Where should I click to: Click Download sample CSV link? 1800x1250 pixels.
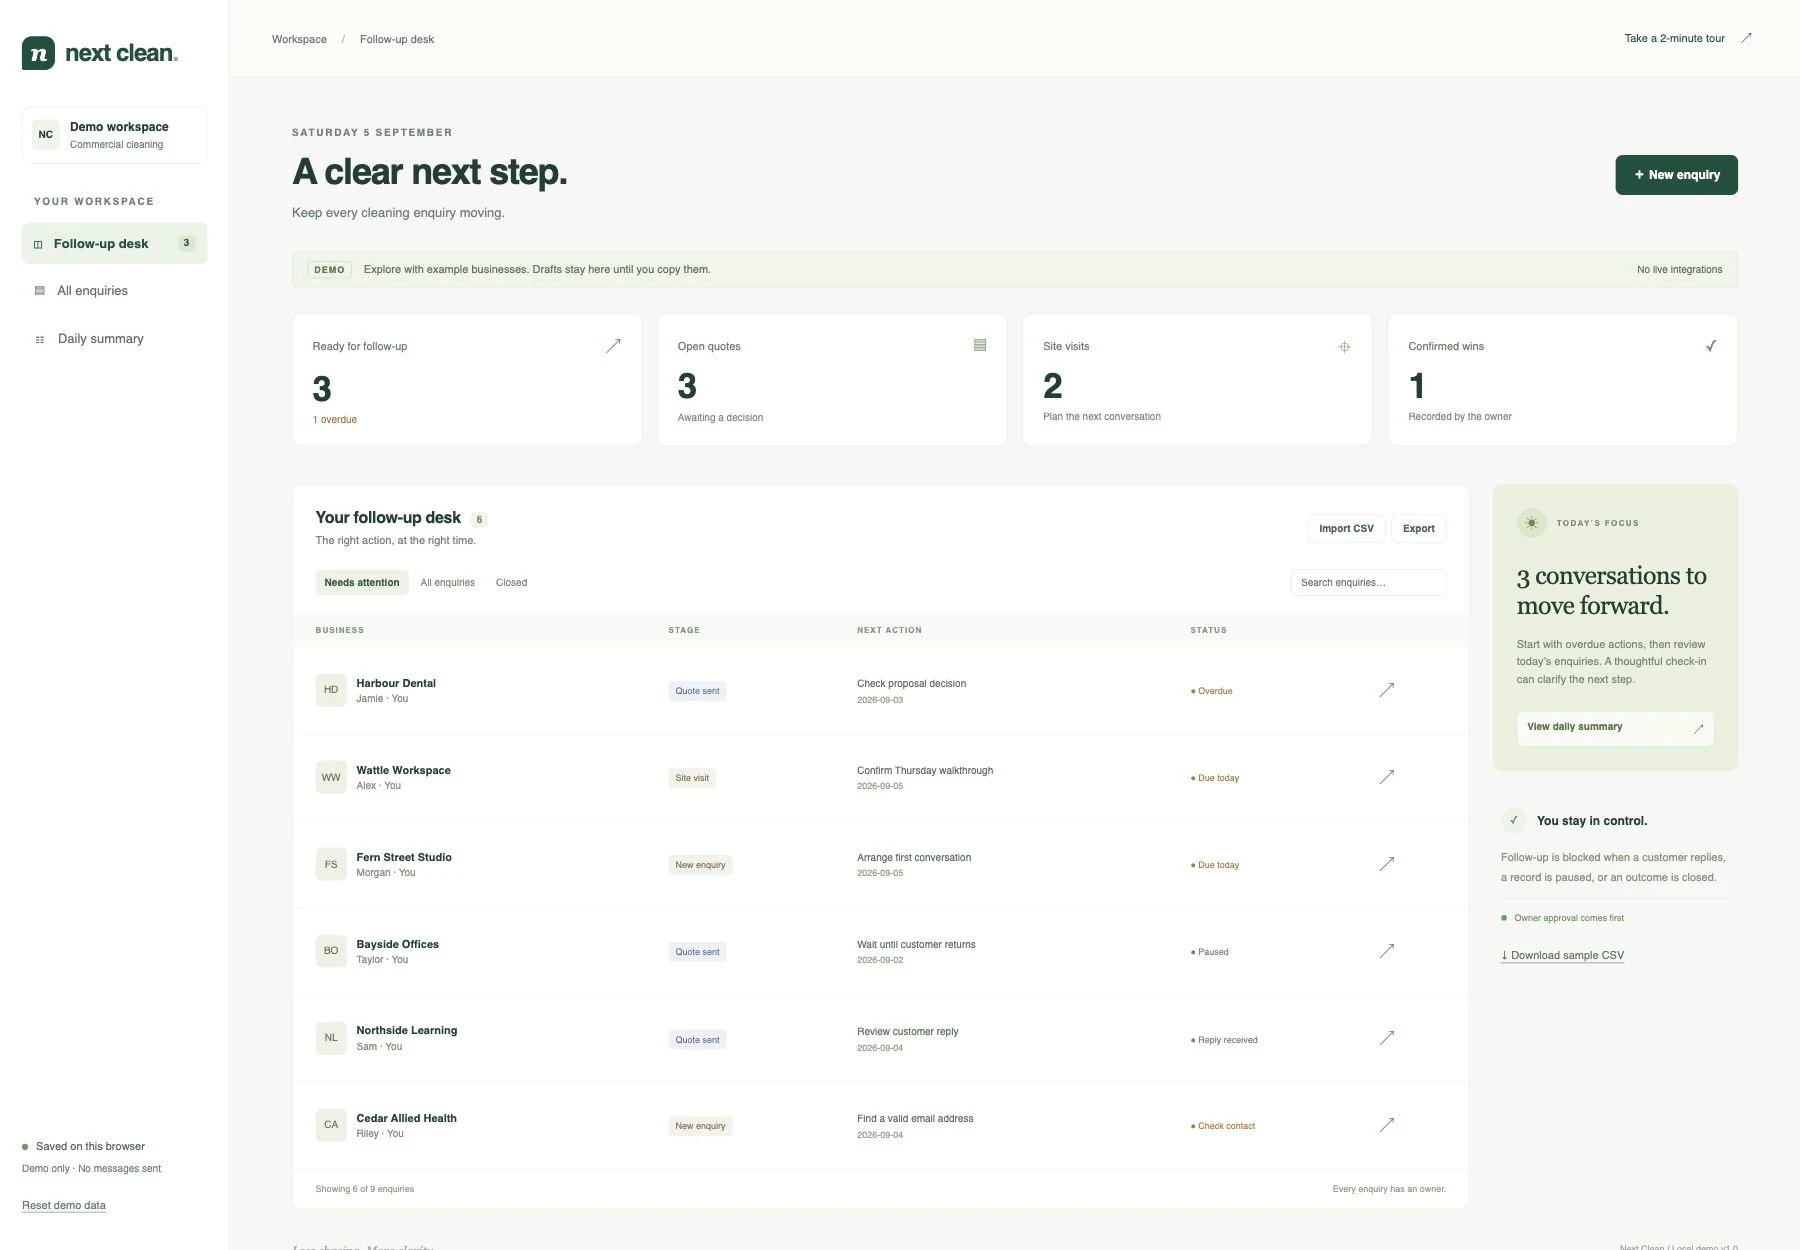pos(1562,955)
